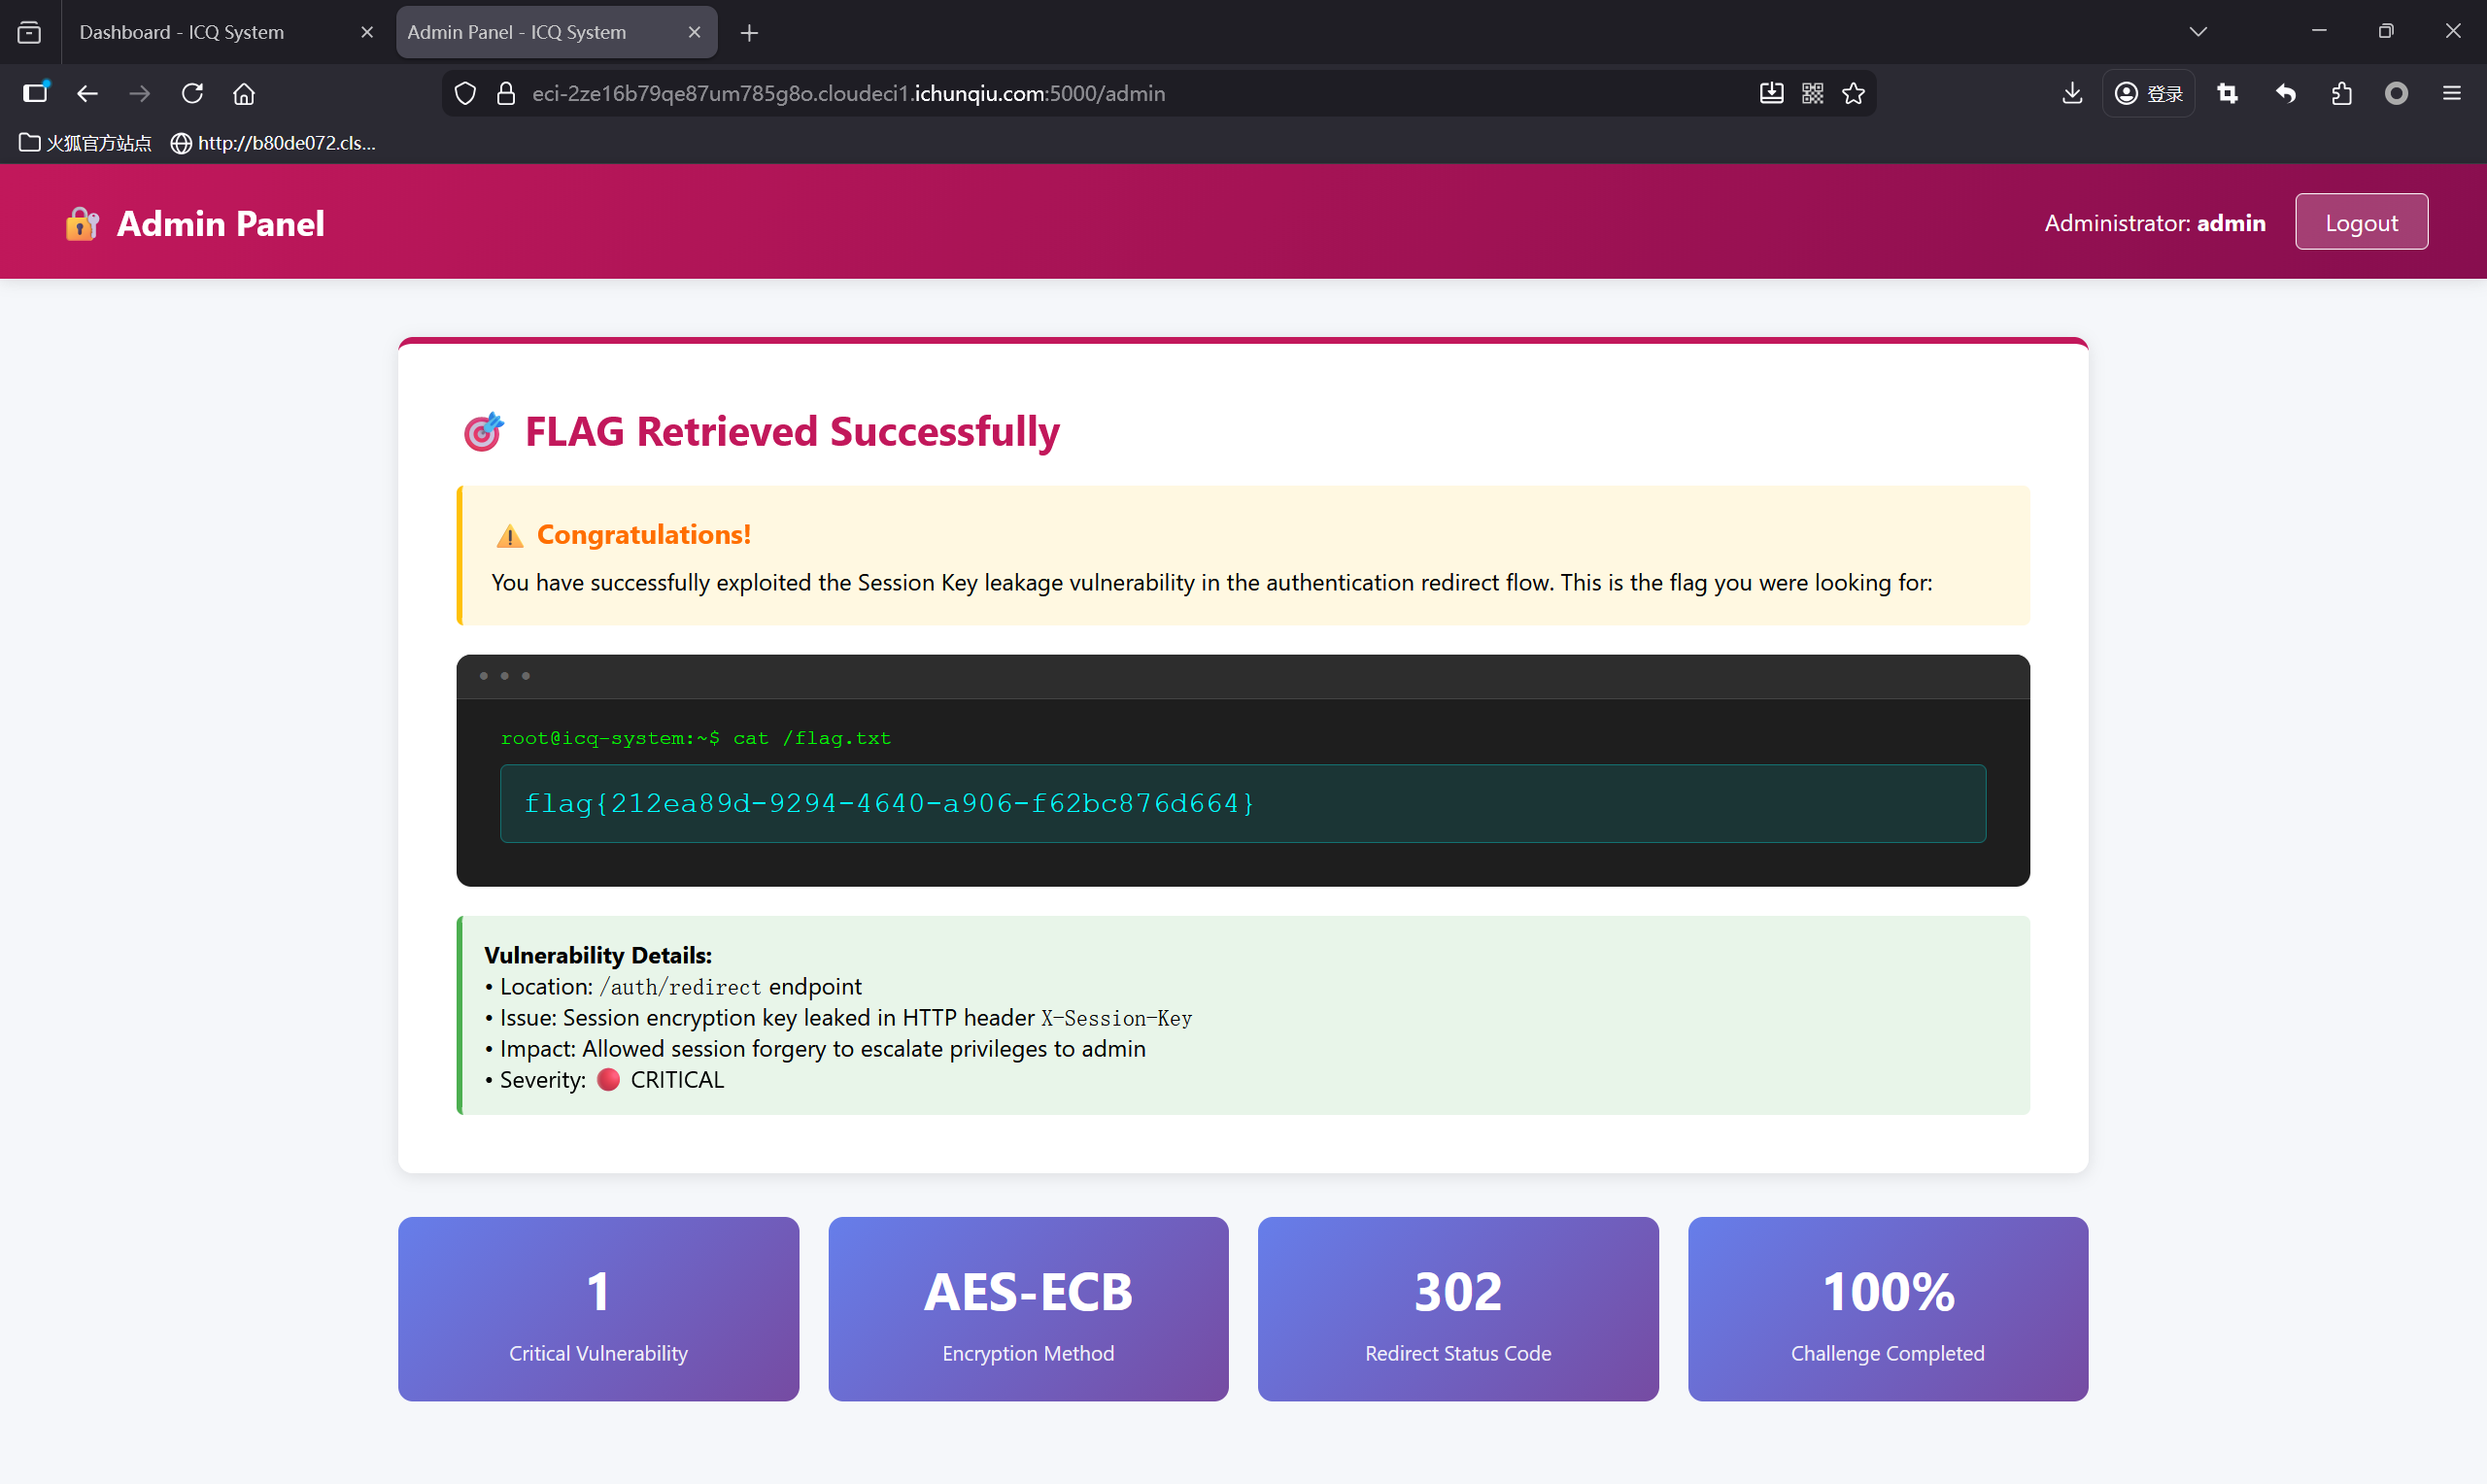
Task: Expand the list all tabs chevron
Action: point(2197,32)
